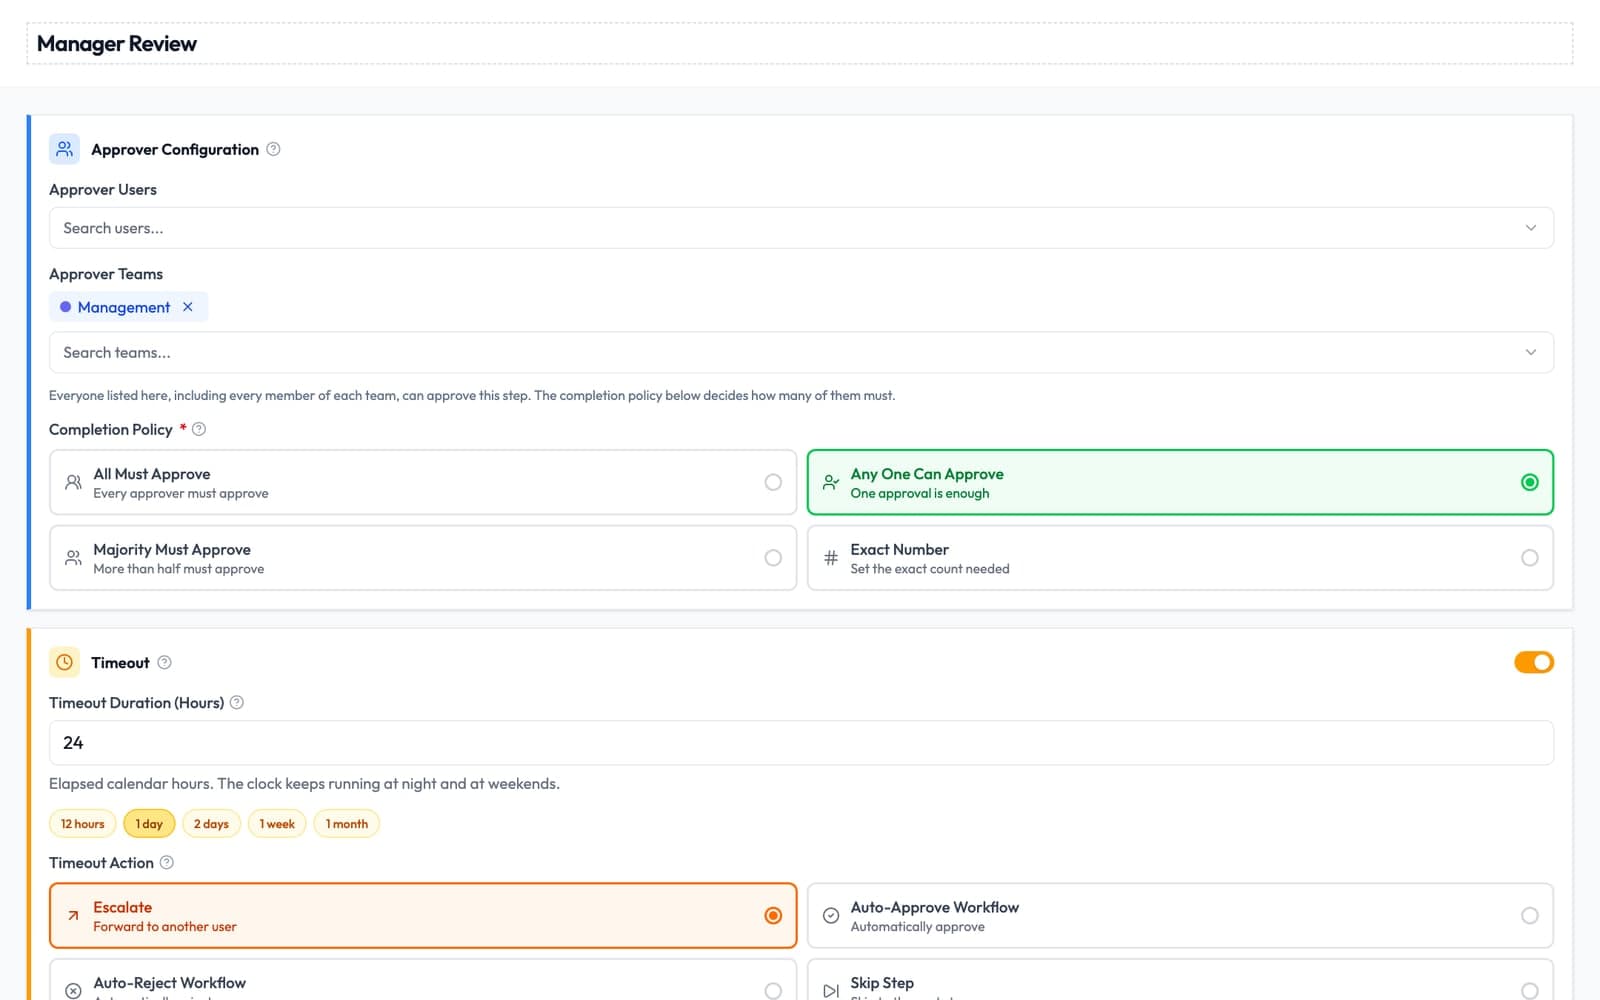
Task: Click the Timeout clock icon
Action: (x=64, y=662)
